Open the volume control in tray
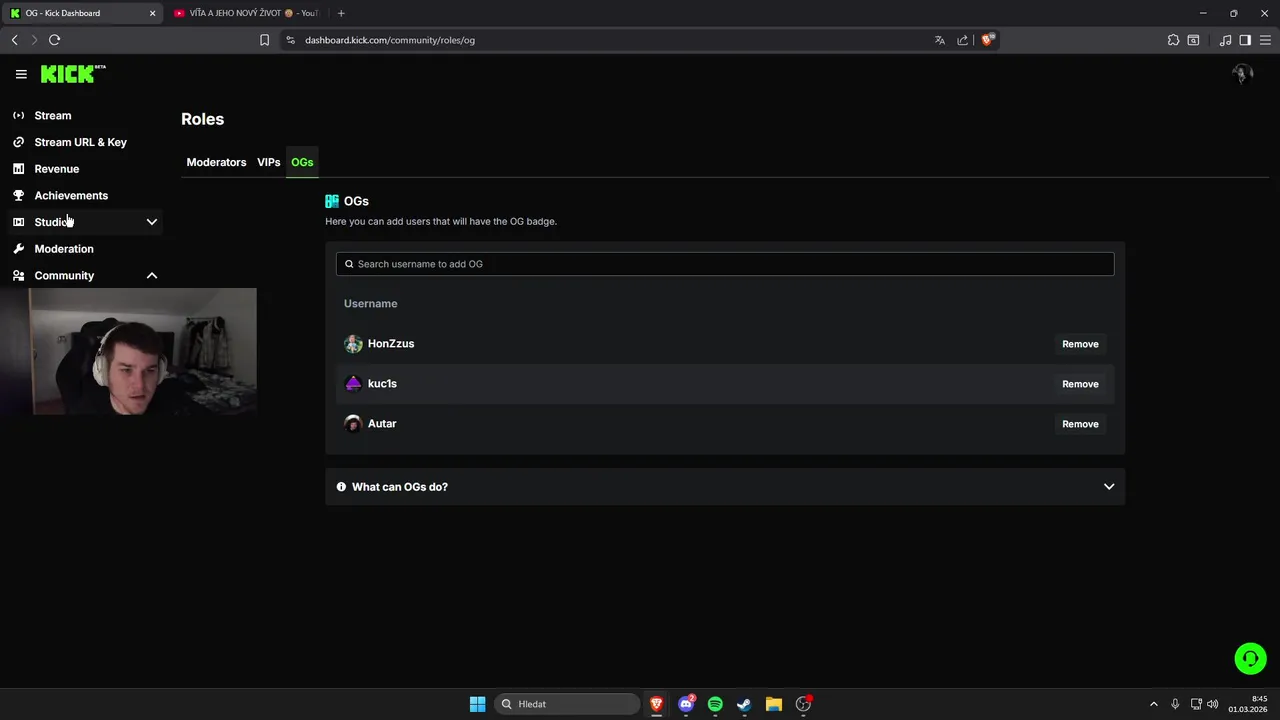Viewport: 1280px width, 720px height. coord(1213,704)
